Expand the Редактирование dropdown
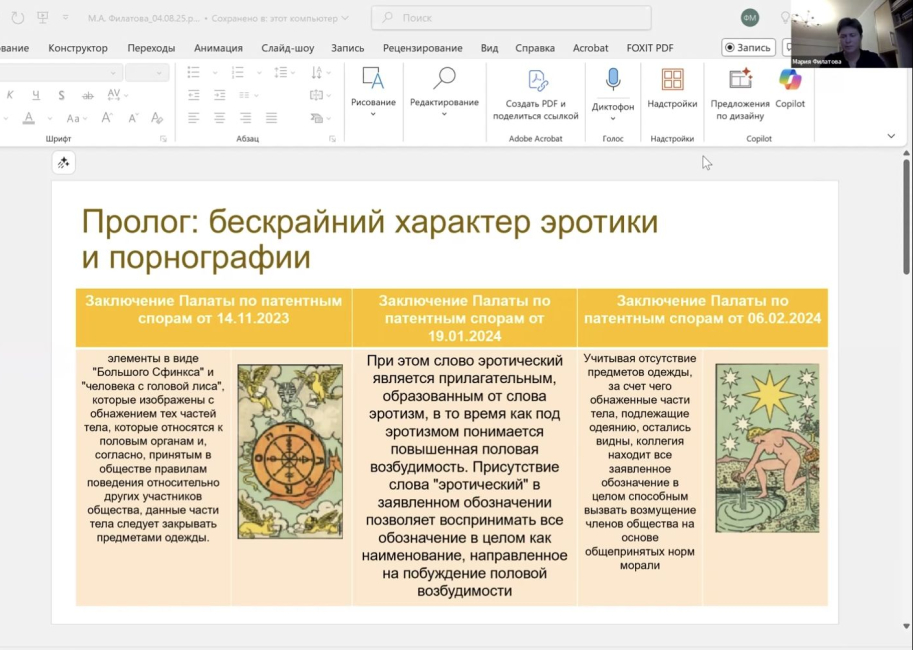This screenshot has width=913, height=650. pos(444,115)
